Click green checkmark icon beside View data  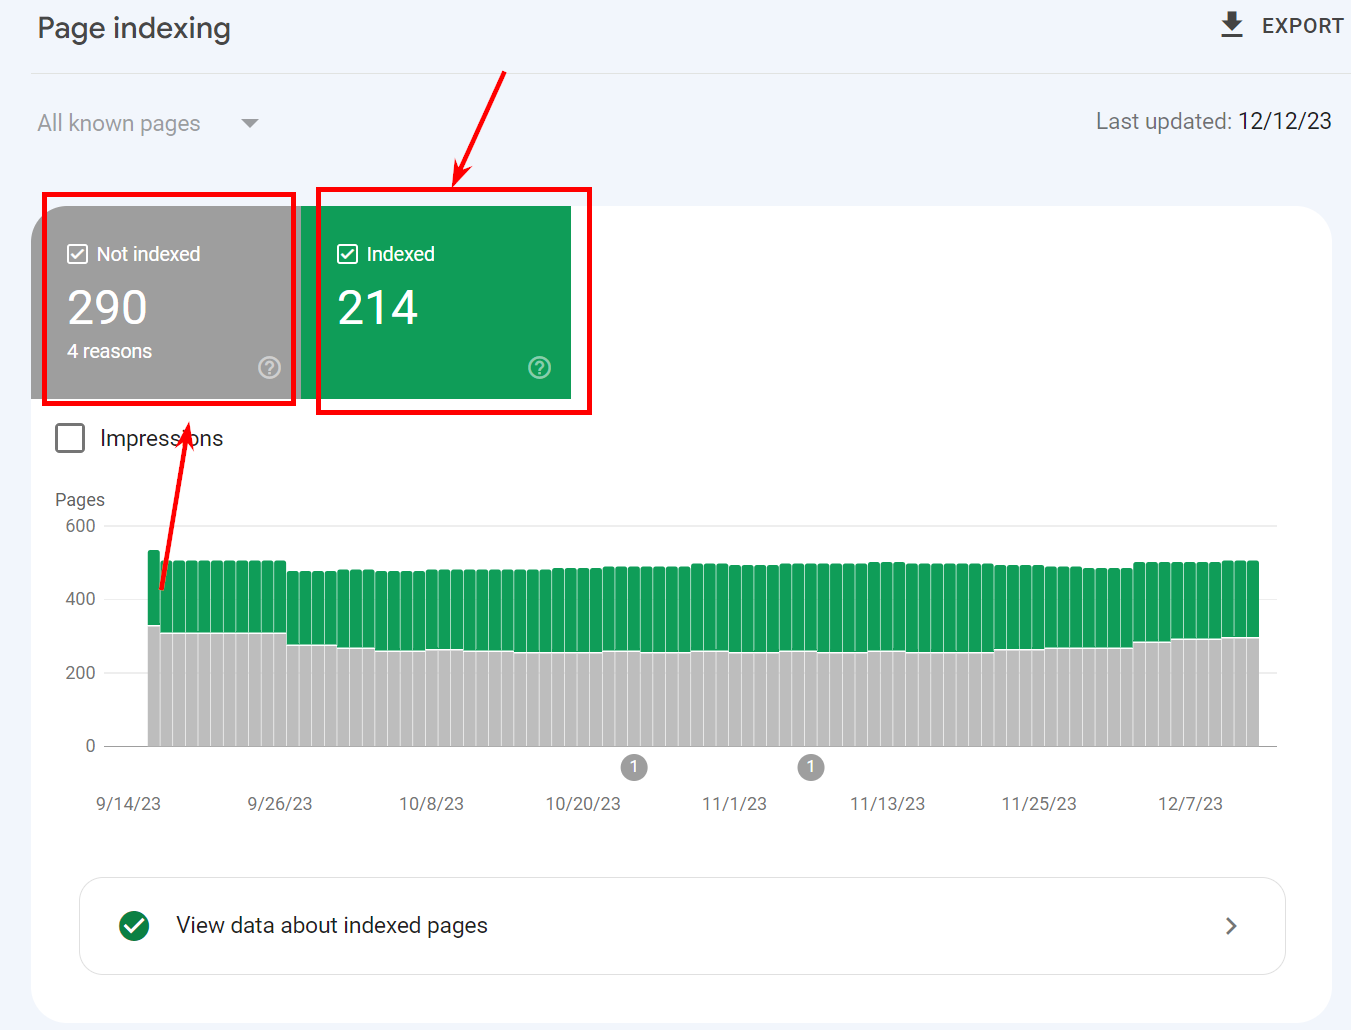coord(134,926)
